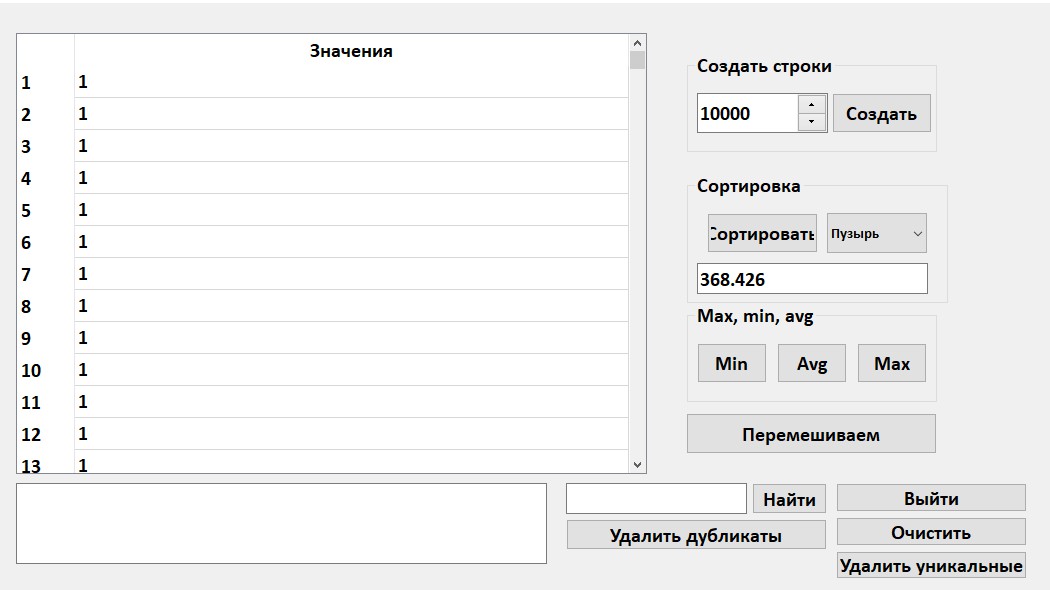Find minimum with Min button
The height and width of the screenshot is (590, 1050).
(731, 364)
